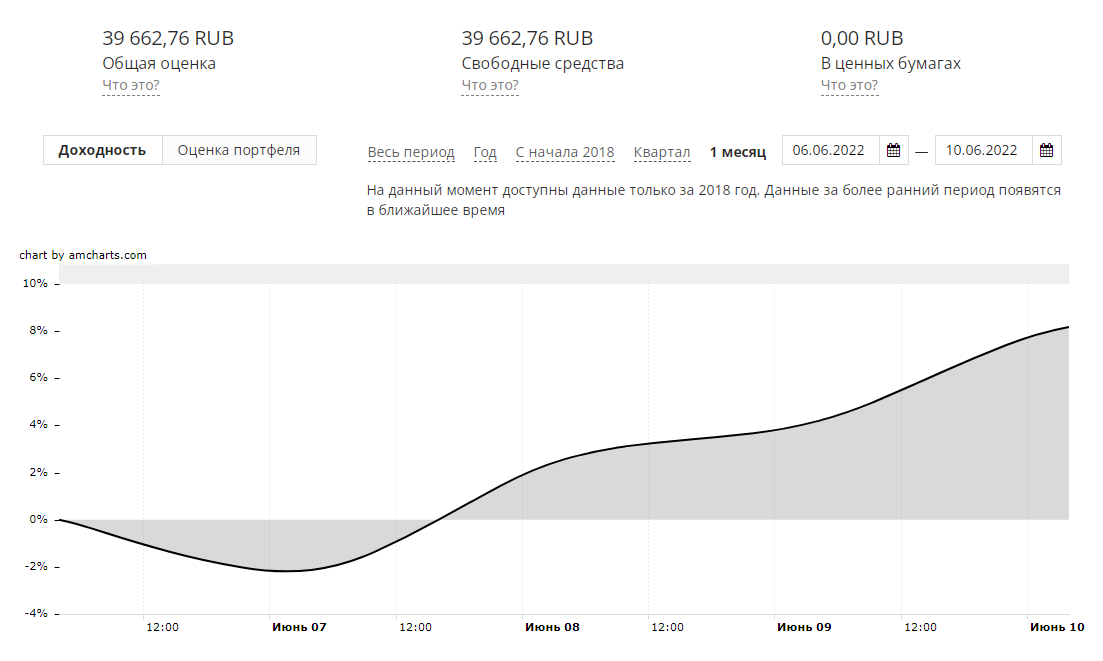Select the Весь период range
This screenshot has width=1103, height=661.
pyautogui.click(x=411, y=152)
